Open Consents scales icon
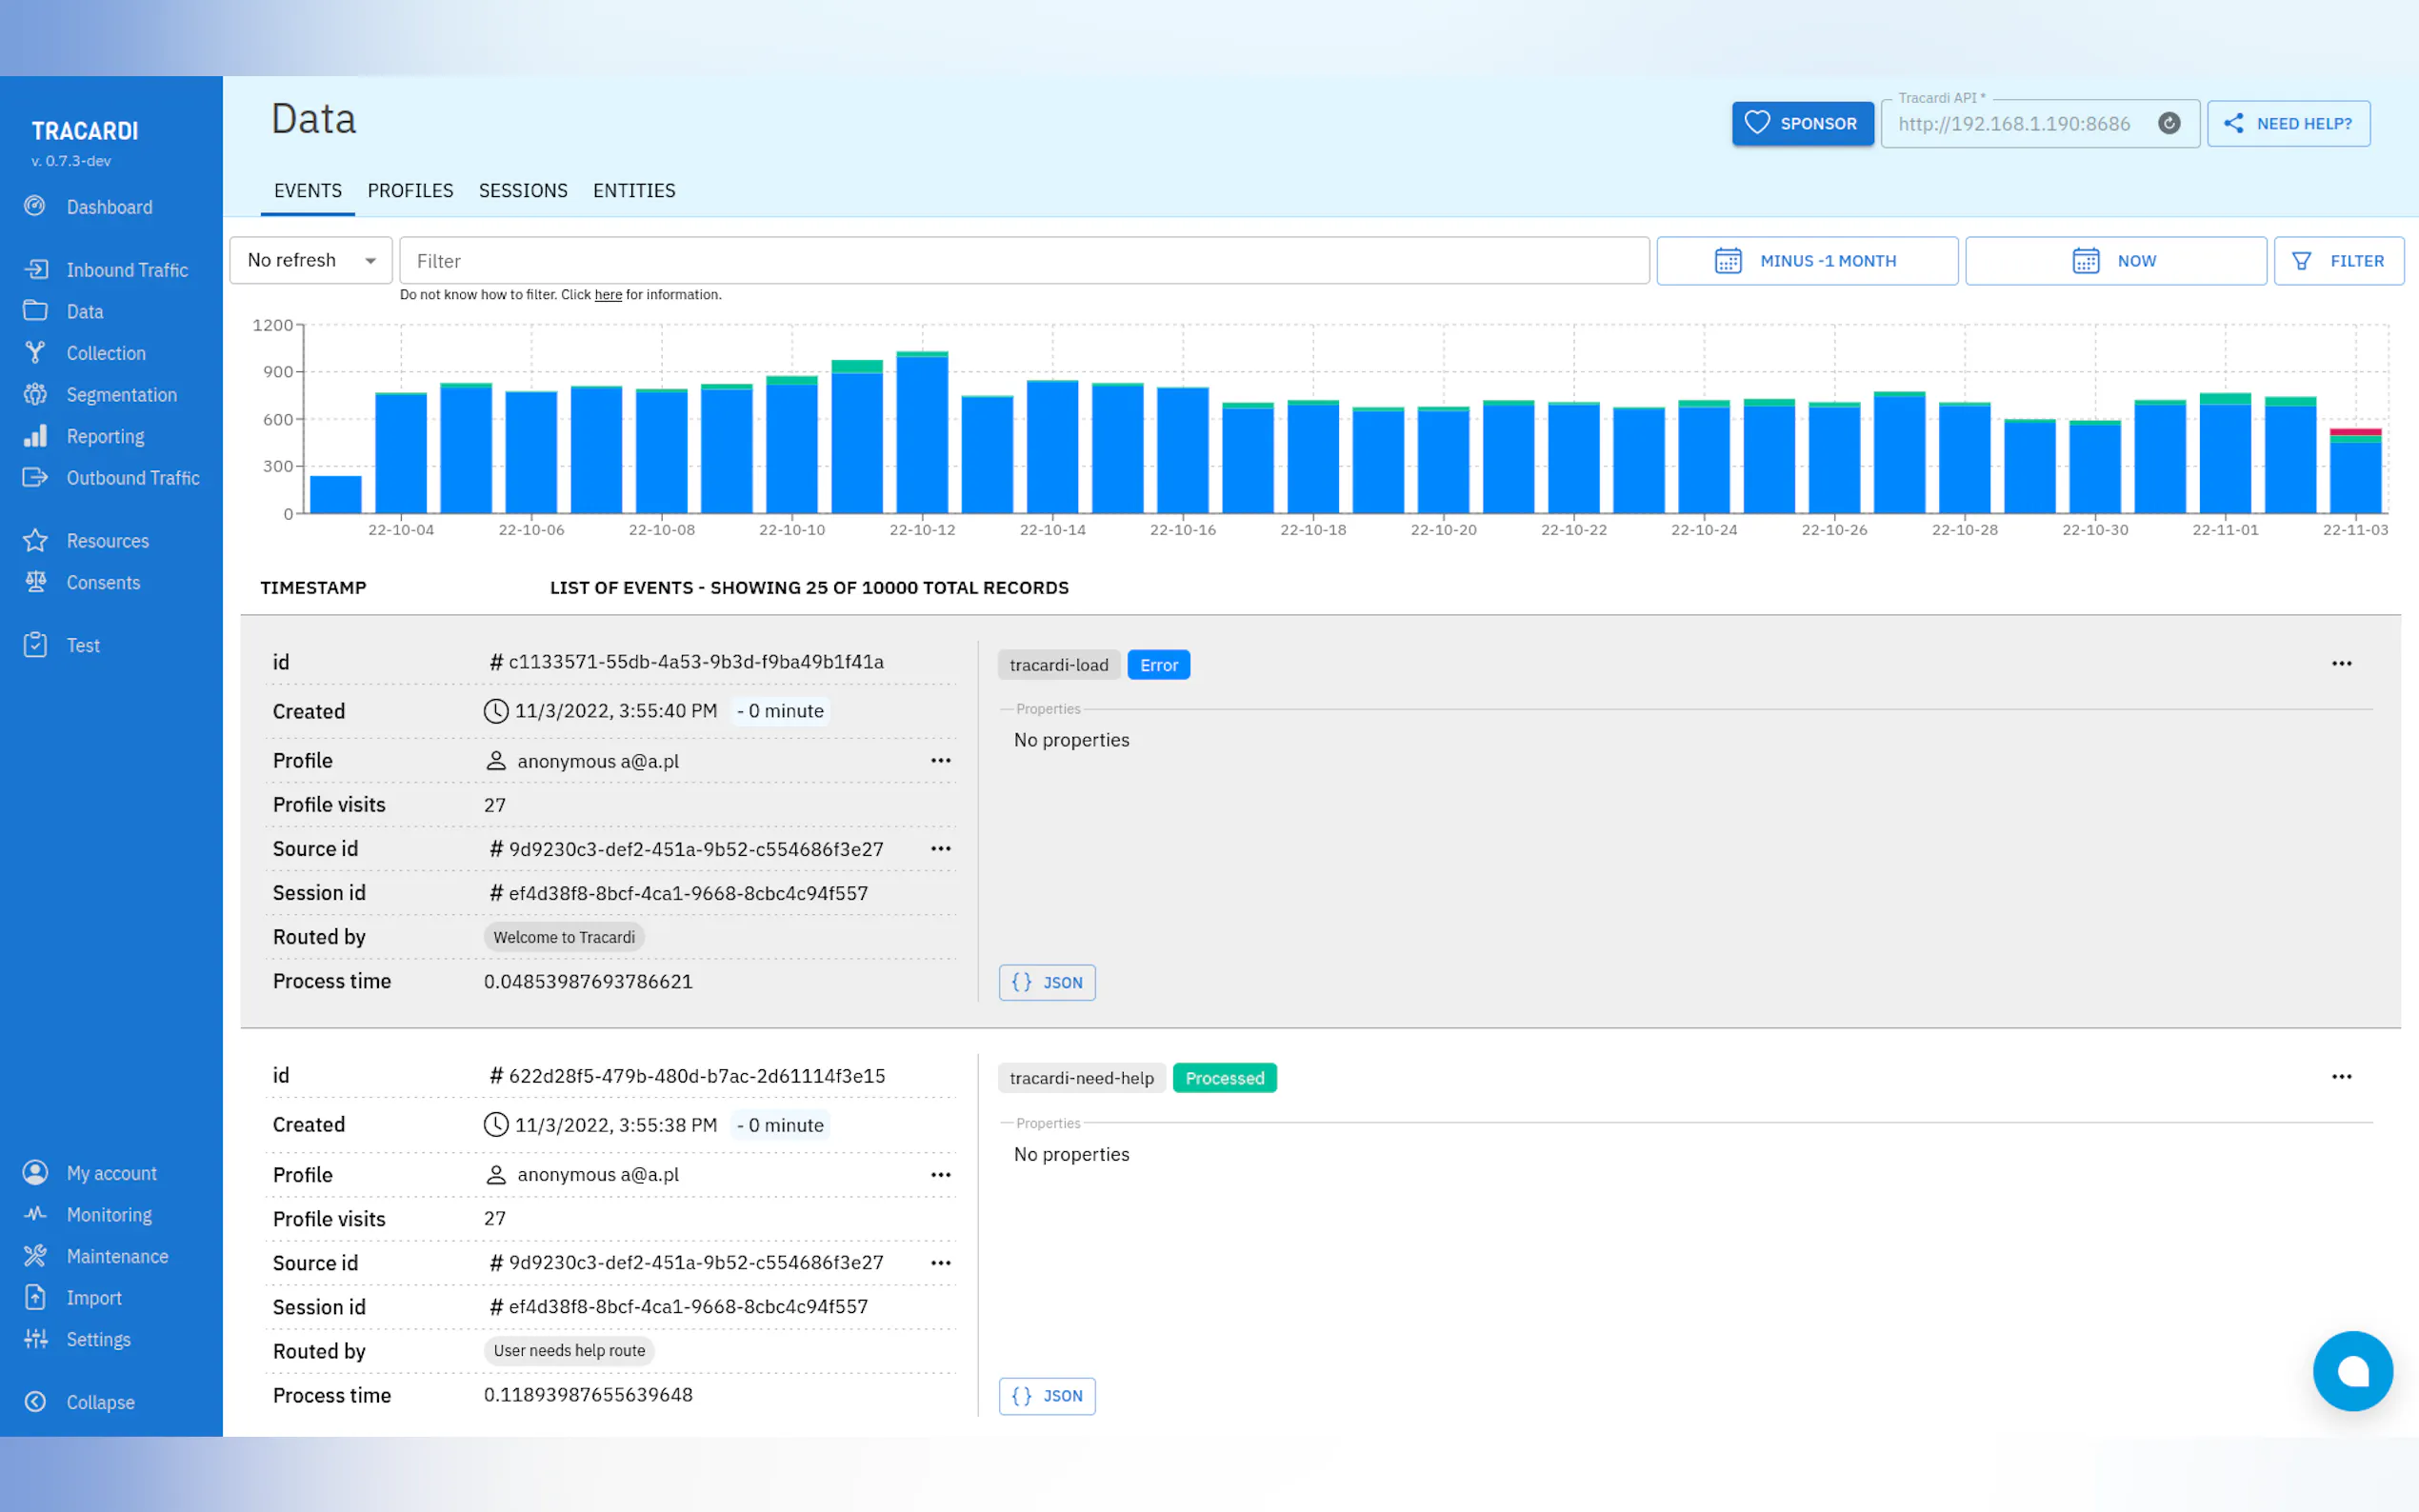The height and width of the screenshot is (1512, 2419). (x=35, y=582)
